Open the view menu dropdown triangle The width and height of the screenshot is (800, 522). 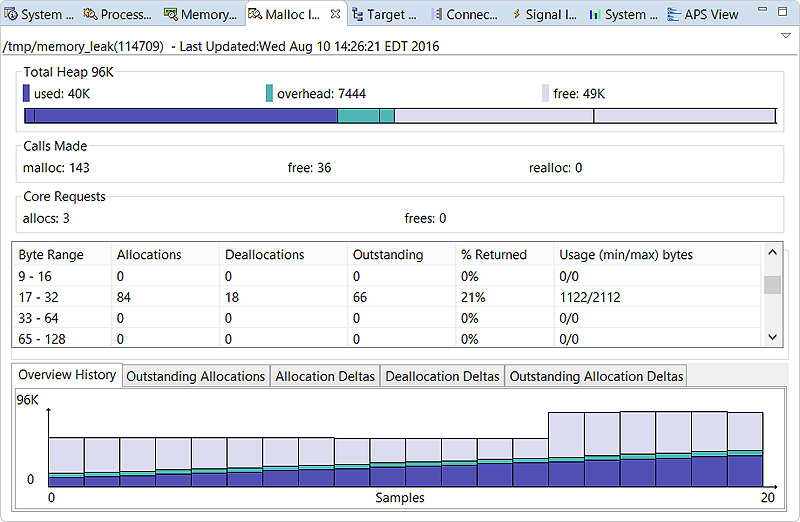pyautogui.click(x=786, y=35)
